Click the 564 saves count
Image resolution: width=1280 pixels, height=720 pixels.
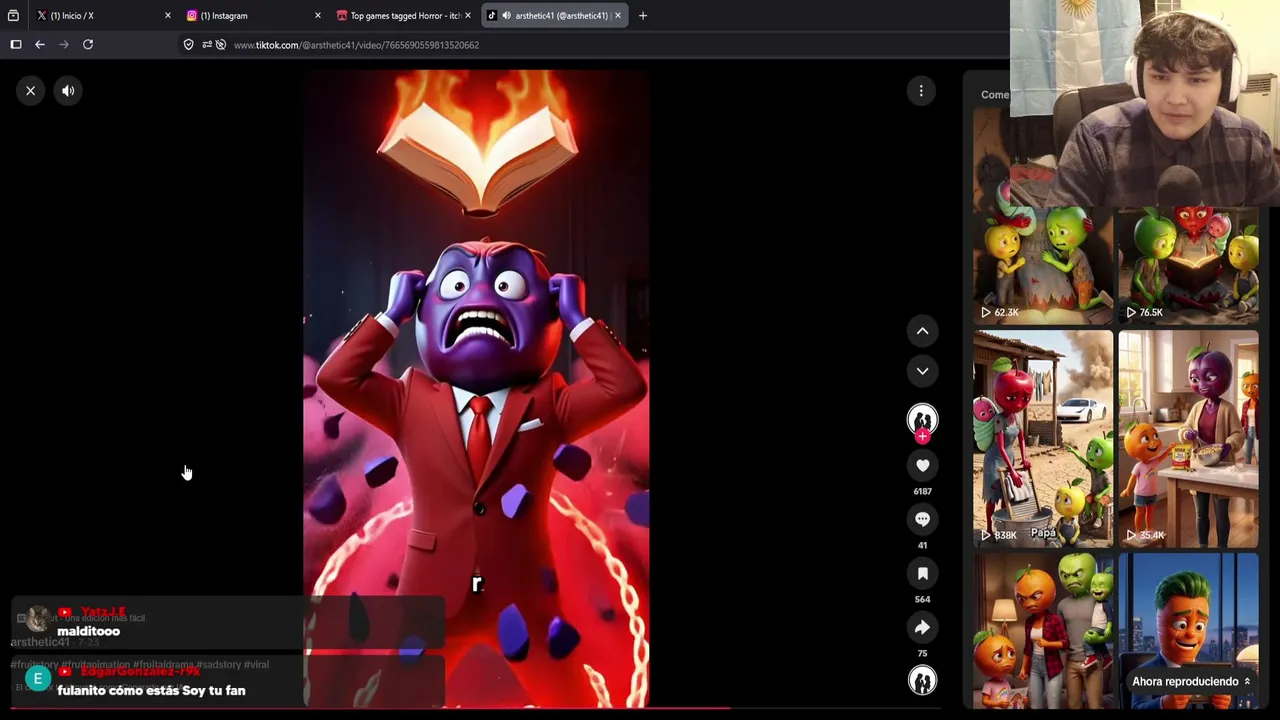922,599
